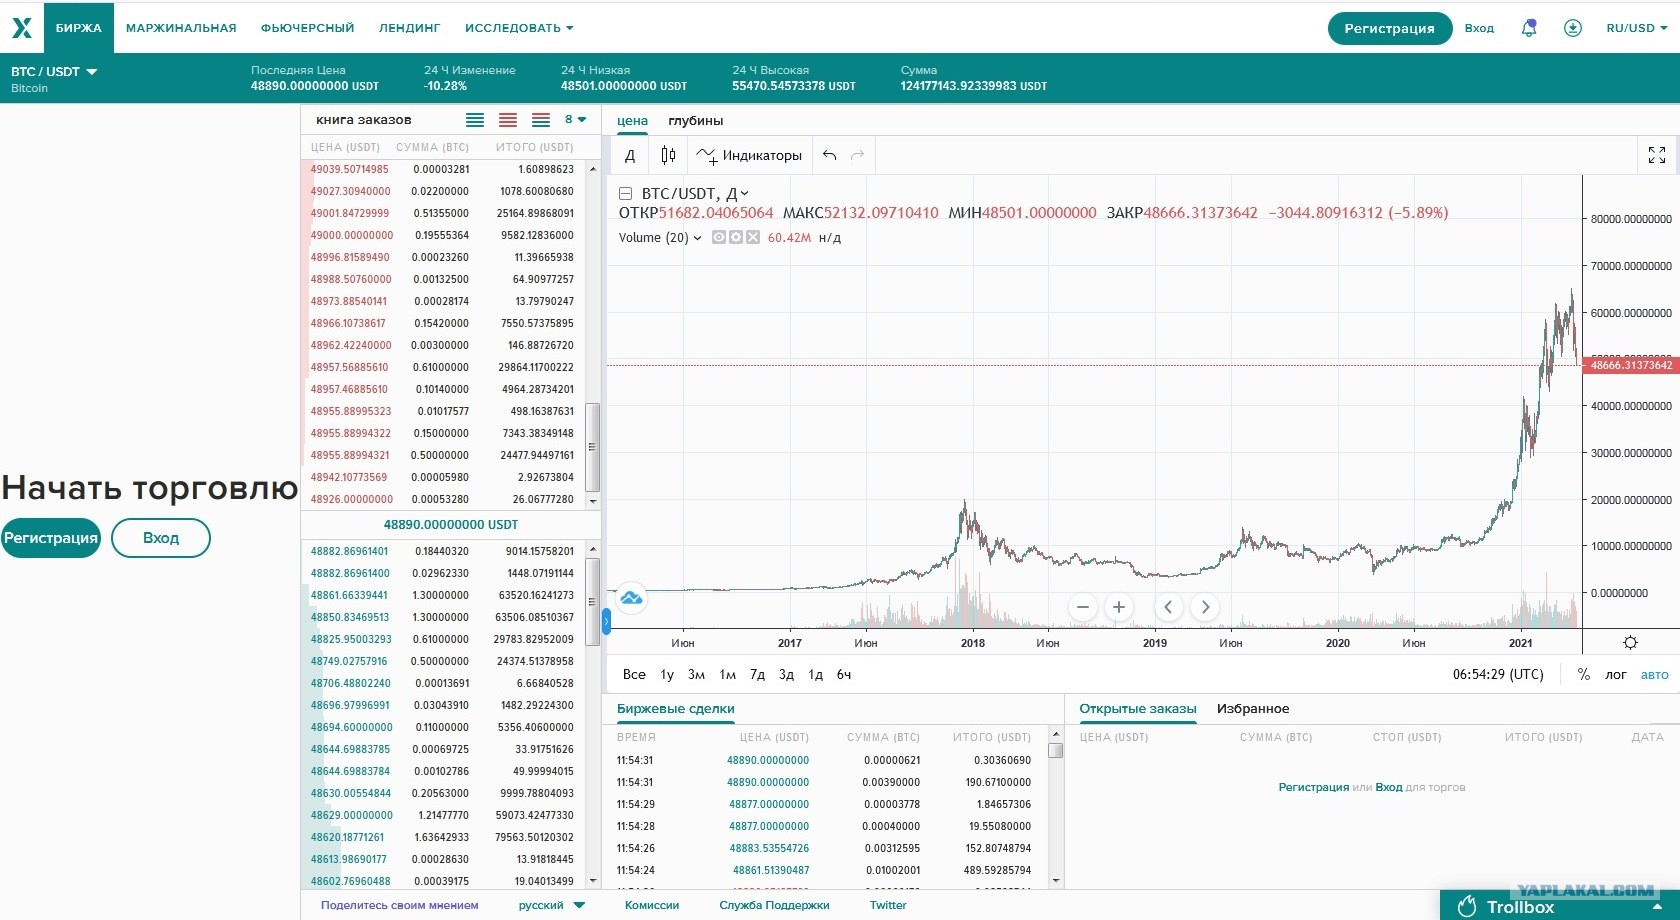Open chart settings gear icon
The image size is (1680, 920).
1630,643
